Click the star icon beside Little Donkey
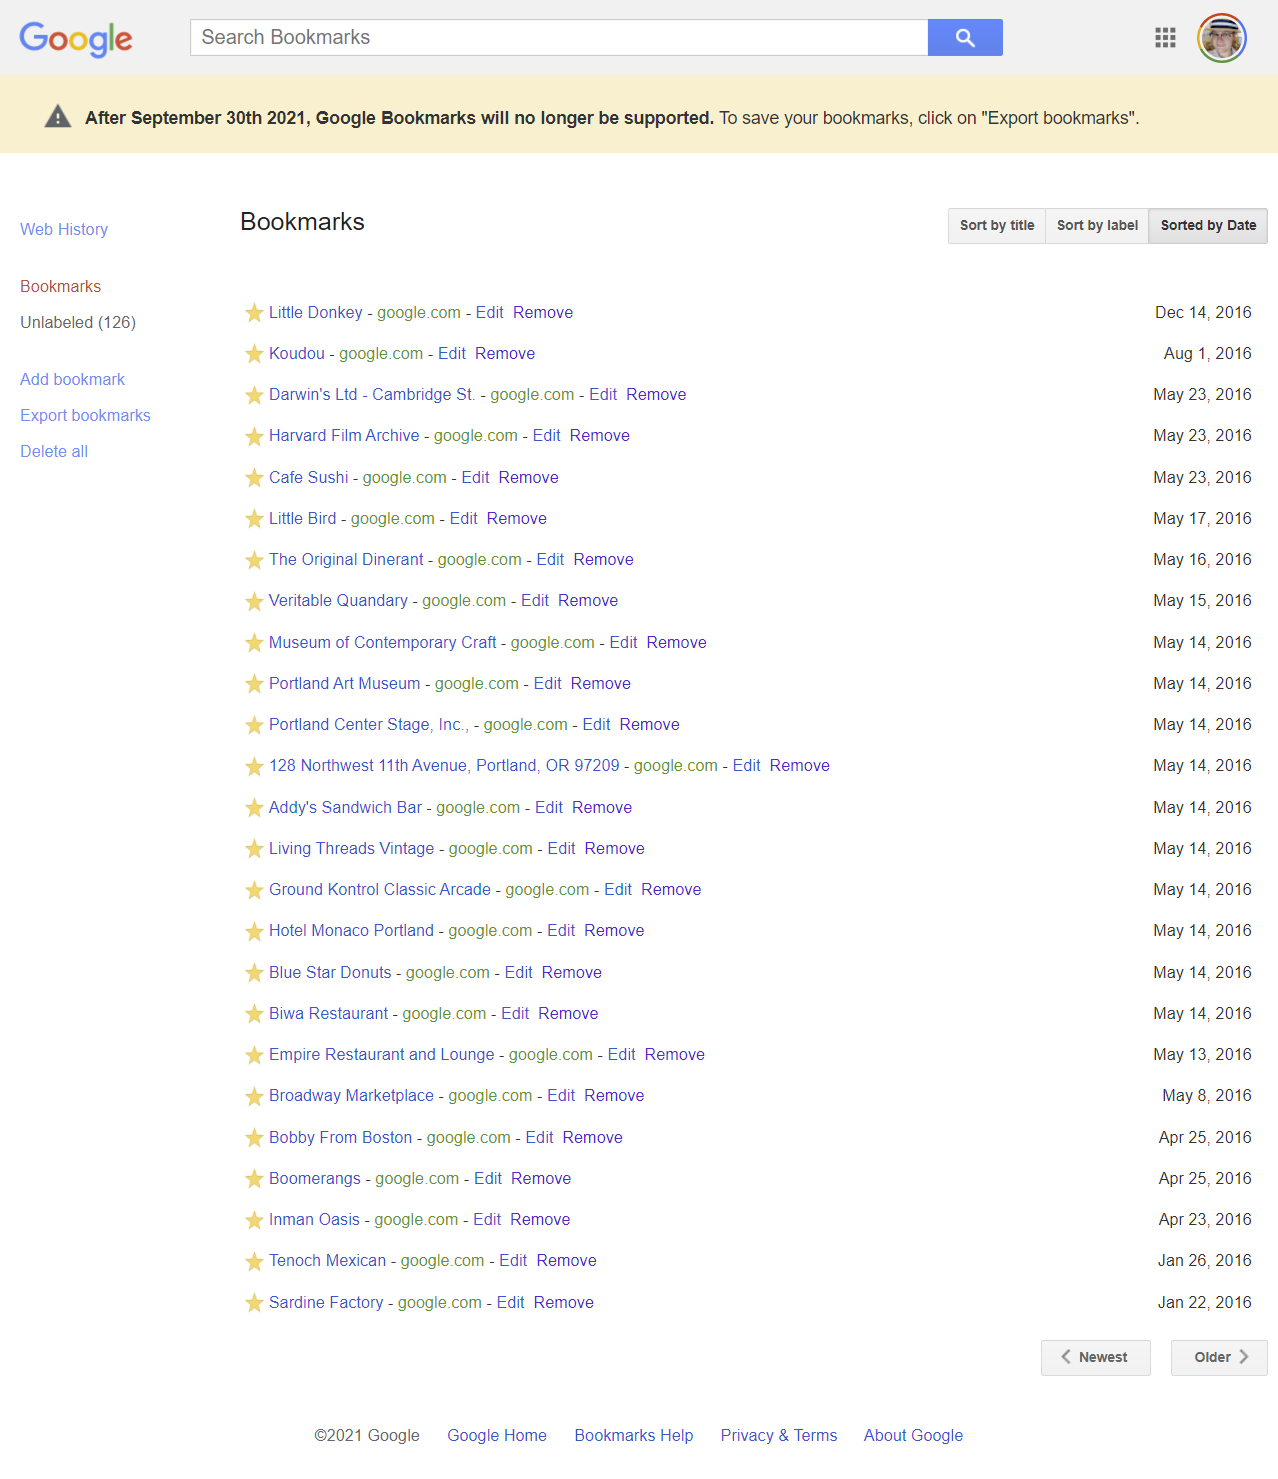This screenshot has height=1479, width=1278. pyautogui.click(x=254, y=313)
